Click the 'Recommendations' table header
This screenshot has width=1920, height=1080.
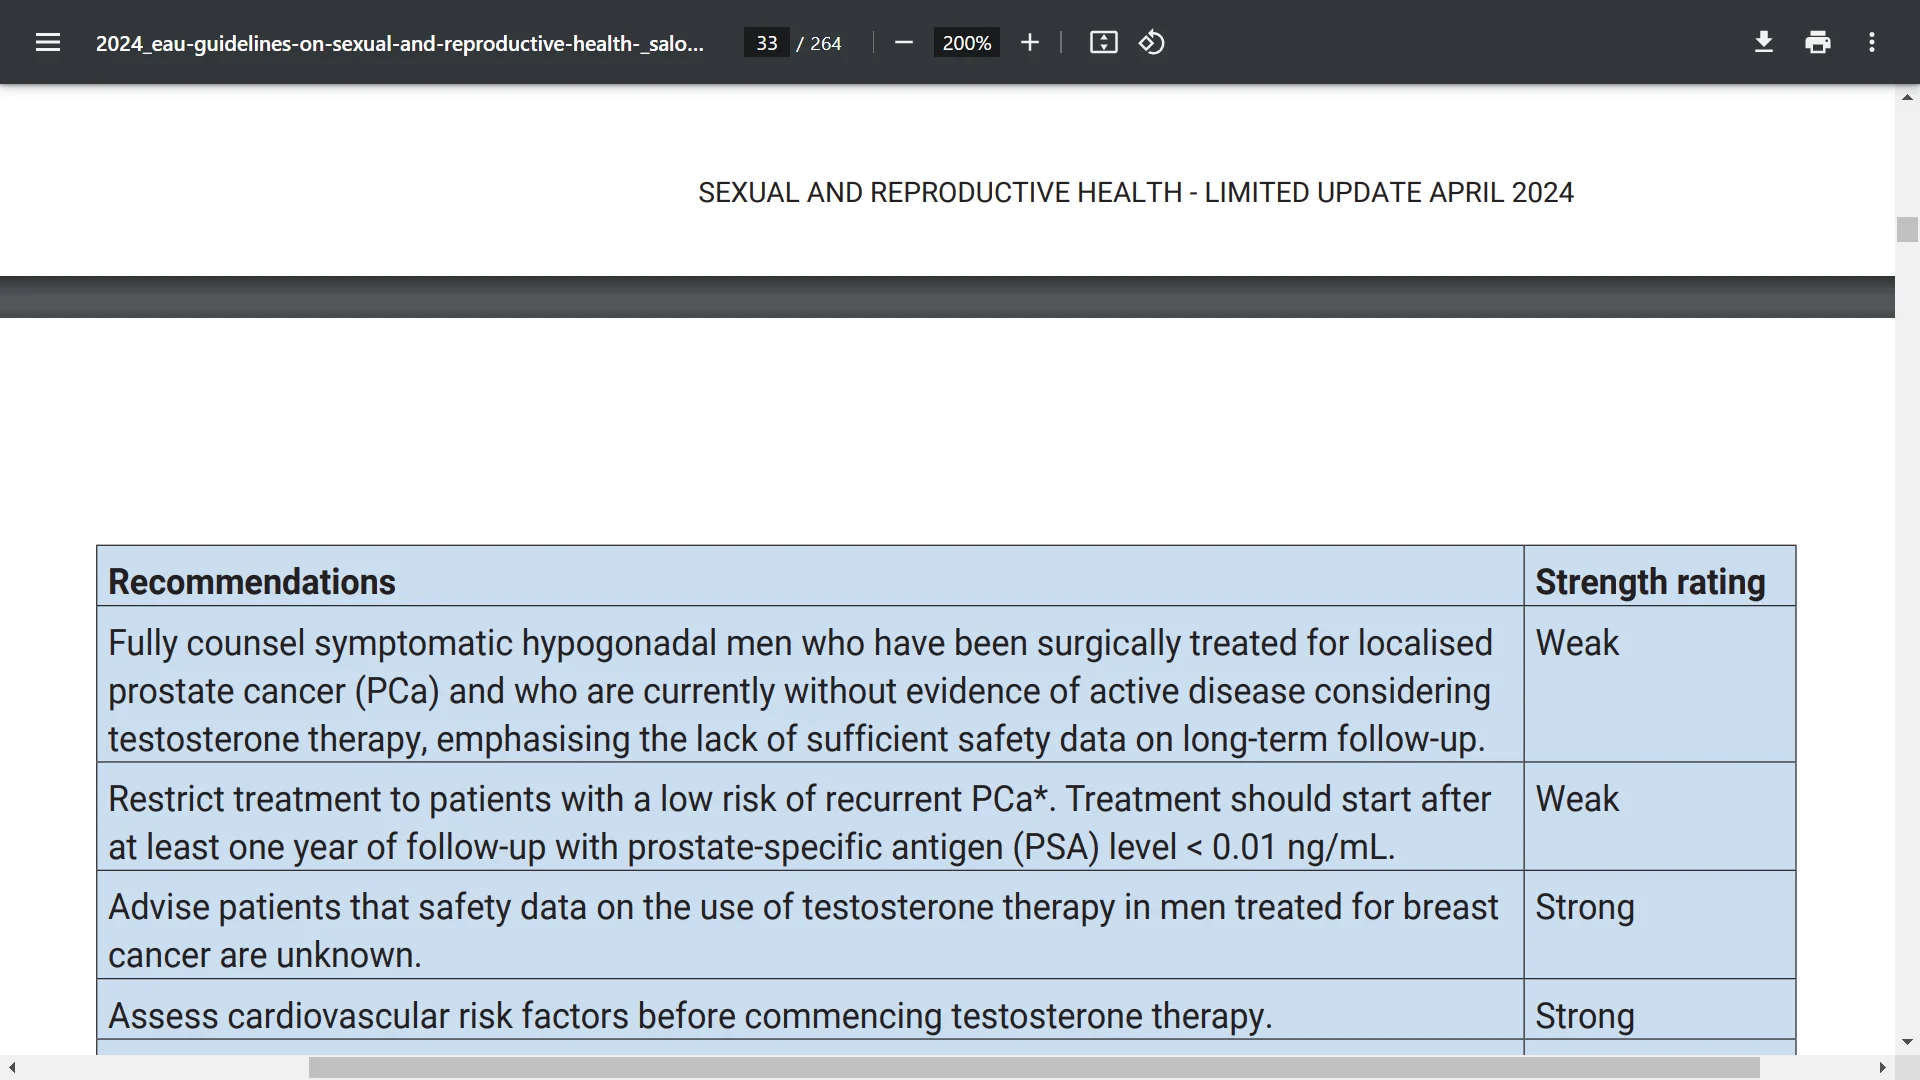click(252, 582)
